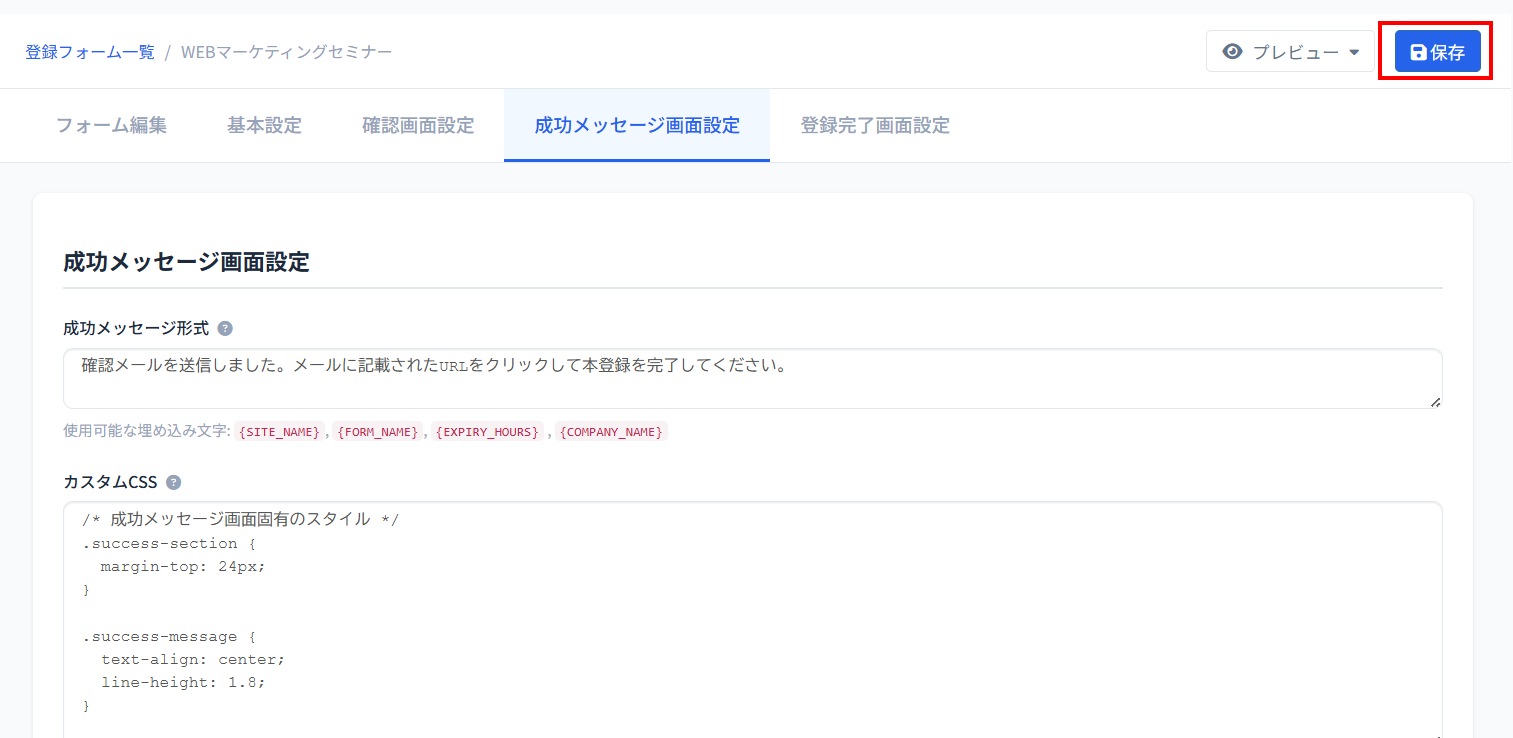1513x738 pixels.
Task: Click the eye icon beside プレビュー
Action: 1233,52
